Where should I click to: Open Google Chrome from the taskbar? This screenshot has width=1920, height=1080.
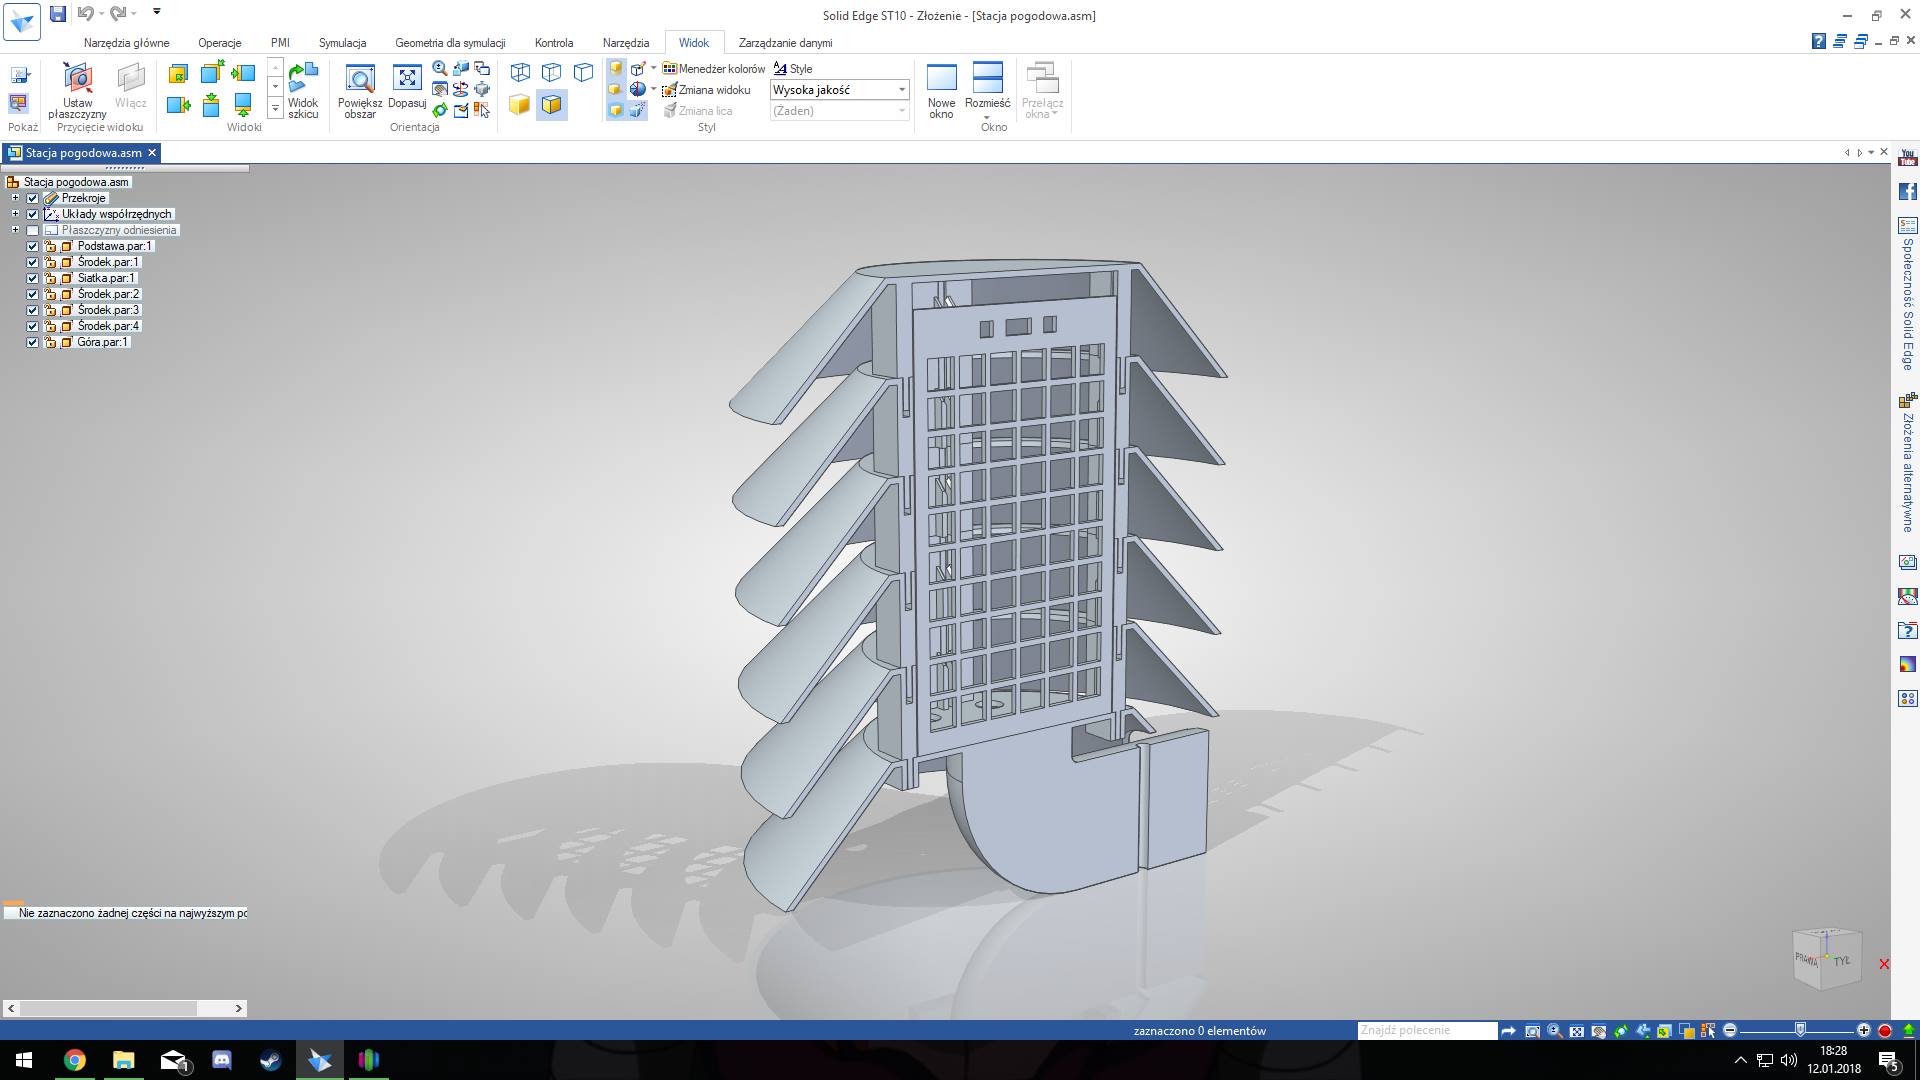pos(75,1060)
